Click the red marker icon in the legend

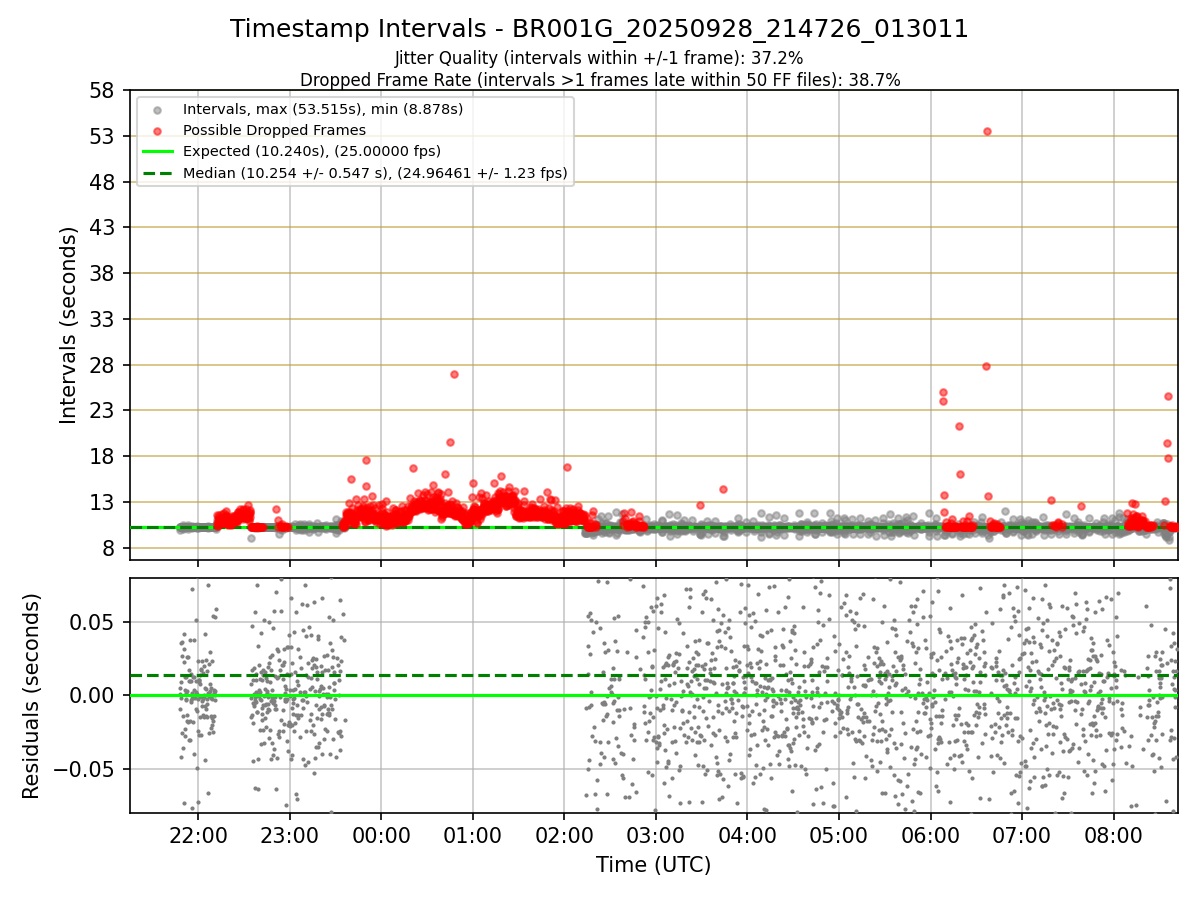tap(158, 130)
